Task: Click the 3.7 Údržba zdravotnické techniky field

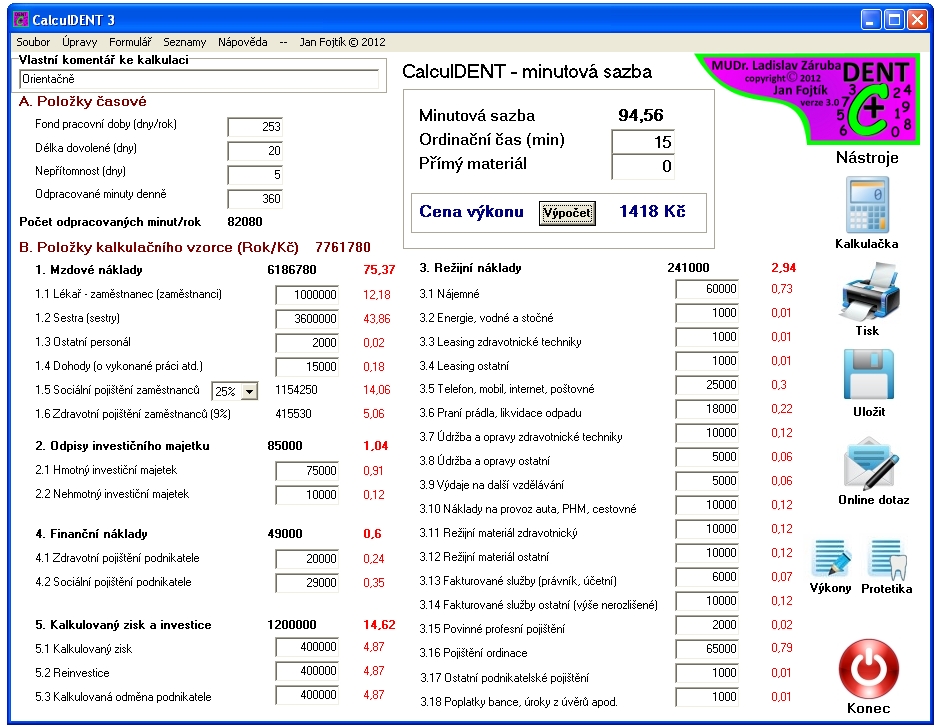Action: pos(707,433)
